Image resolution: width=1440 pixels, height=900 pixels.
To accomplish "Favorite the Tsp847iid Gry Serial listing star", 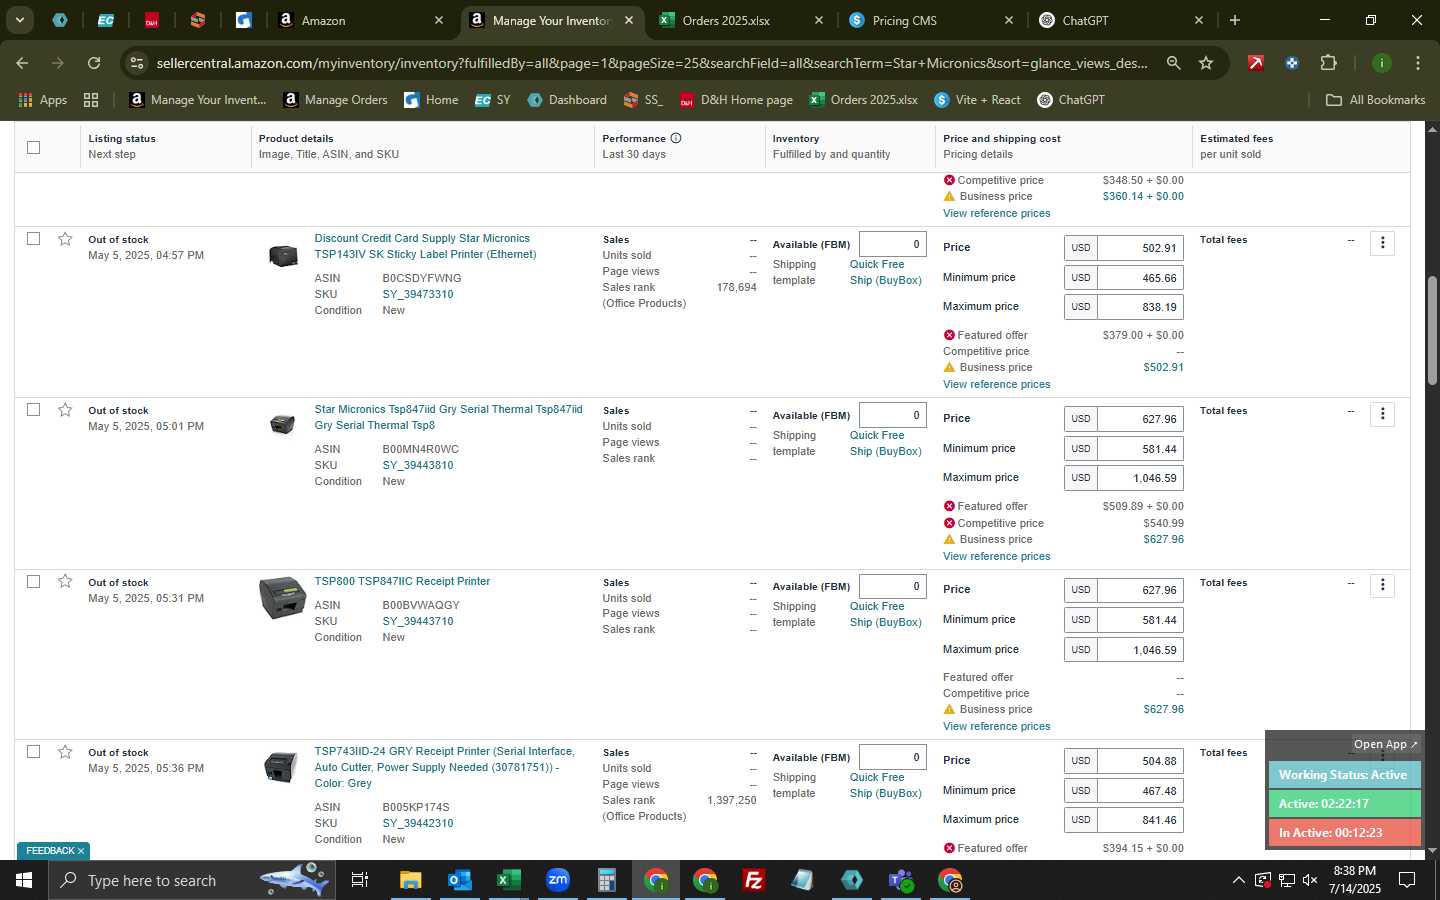I will (x=65, y=410).
